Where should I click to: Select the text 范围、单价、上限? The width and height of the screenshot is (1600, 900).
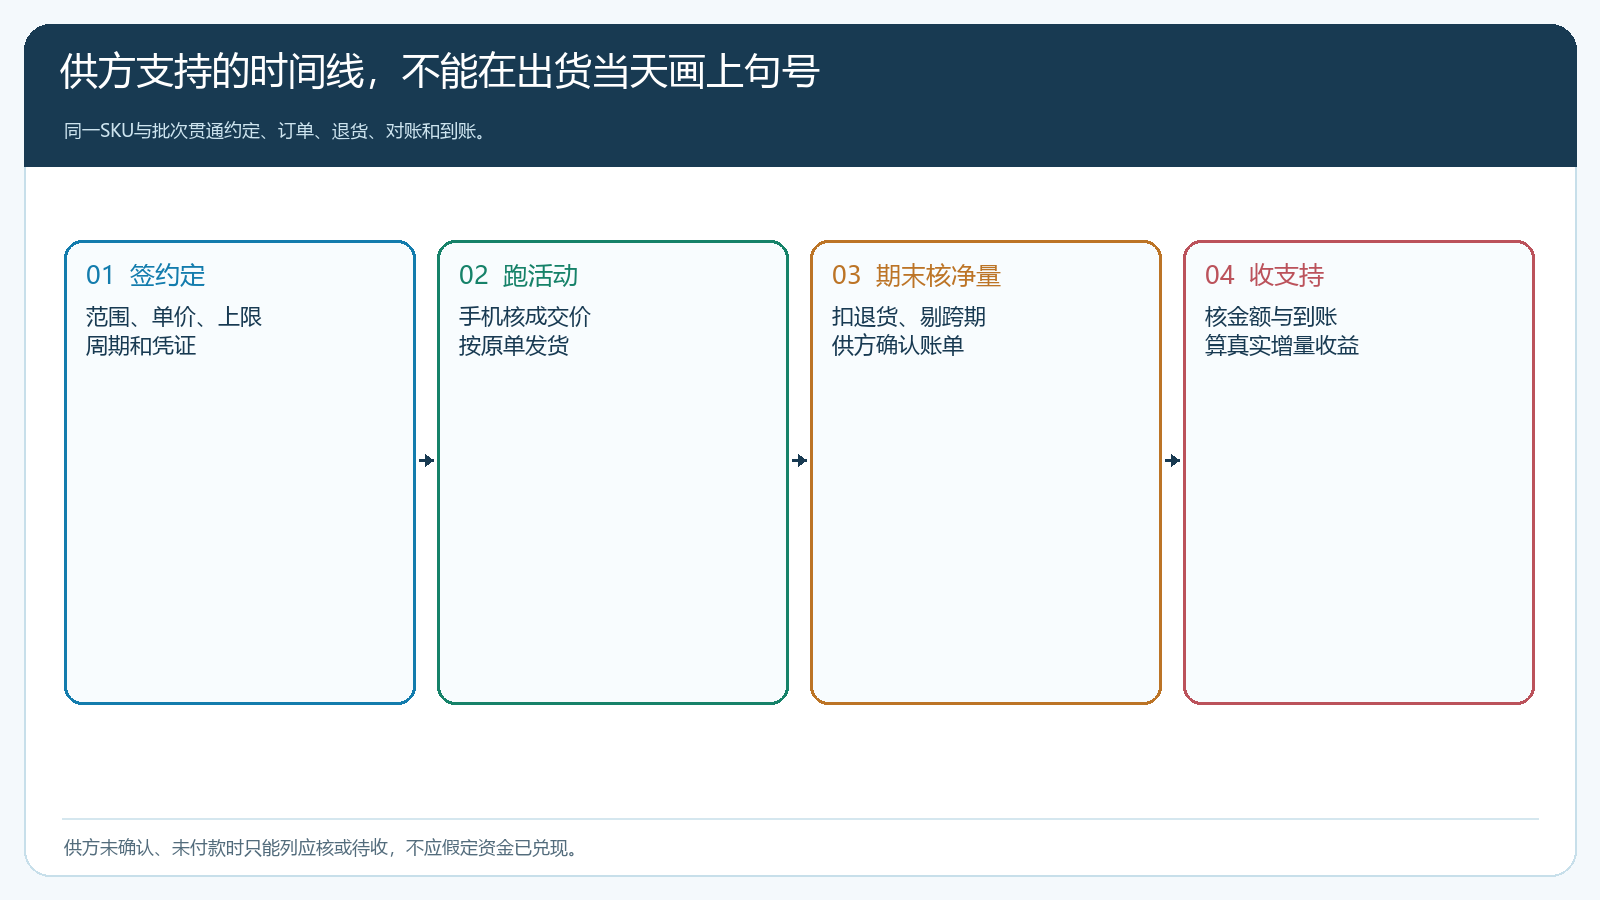coord(174,317)
